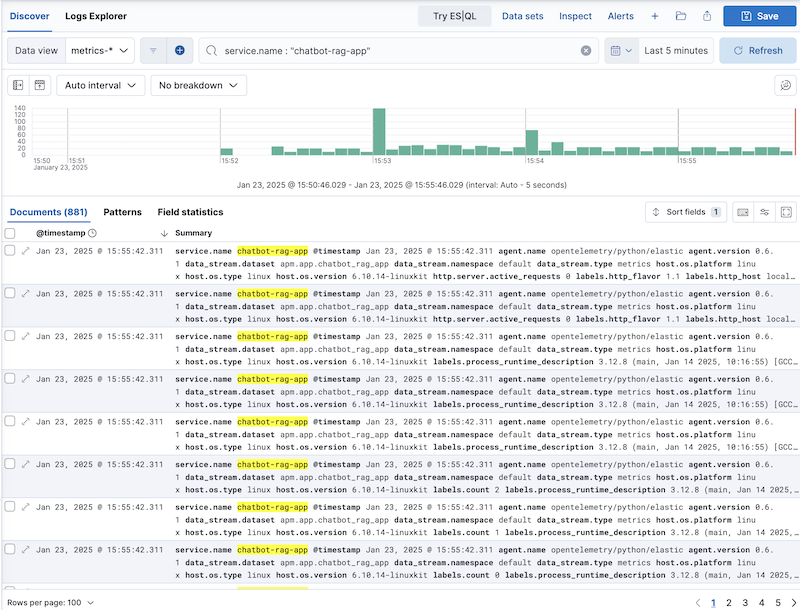Check the first document row checkbox

pyautogui.click(x=10, y=251)
